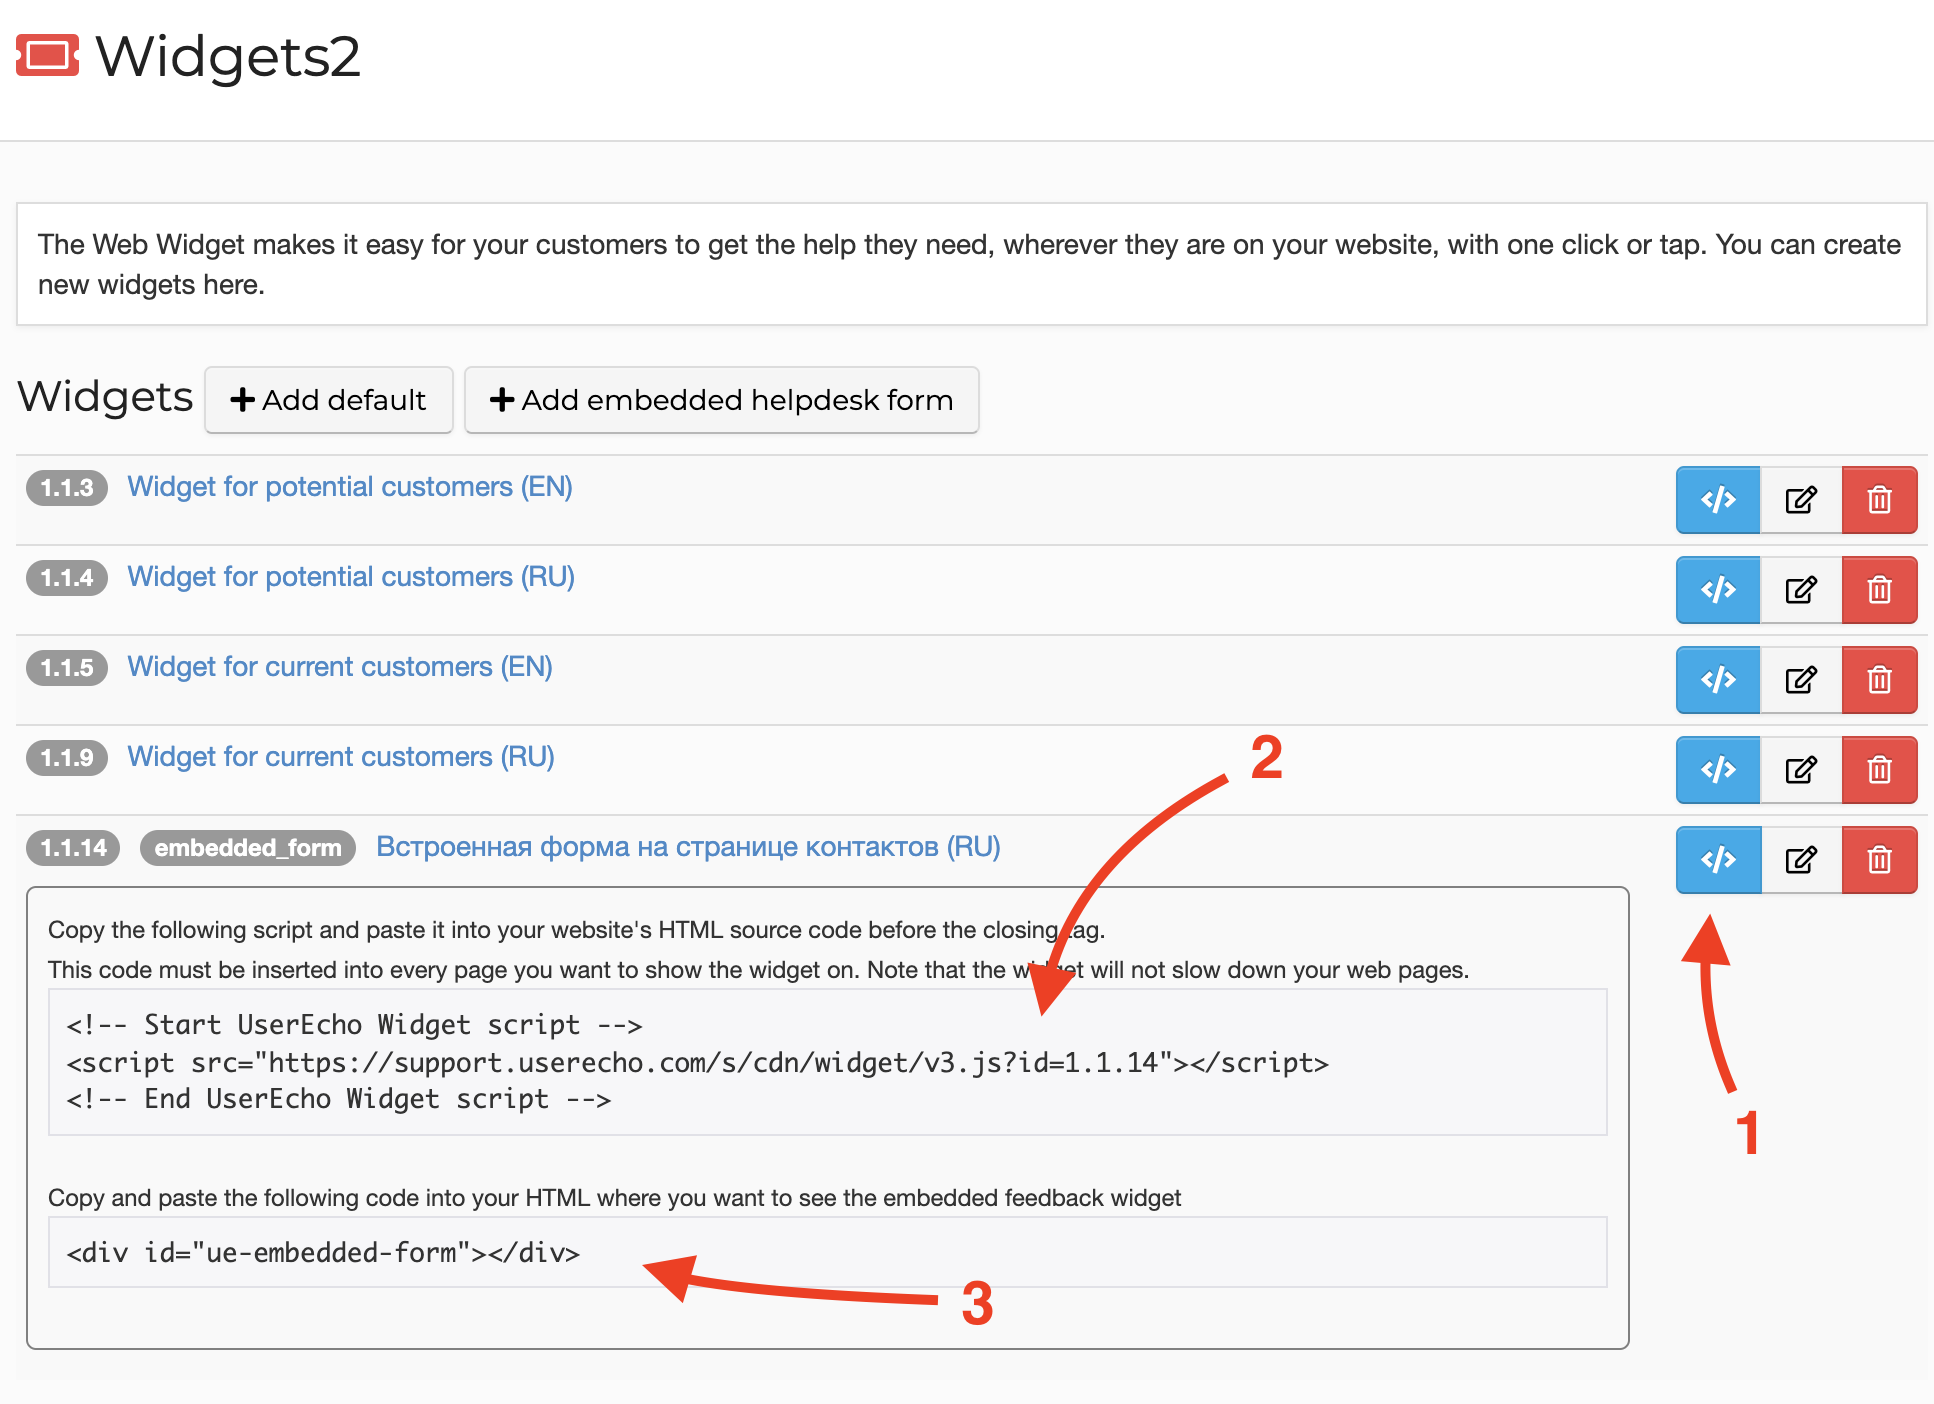Toggle embed code for widget 1.1.14
The width and height of the screenshot is (1934, 1404).
[x=1718, y=859]
